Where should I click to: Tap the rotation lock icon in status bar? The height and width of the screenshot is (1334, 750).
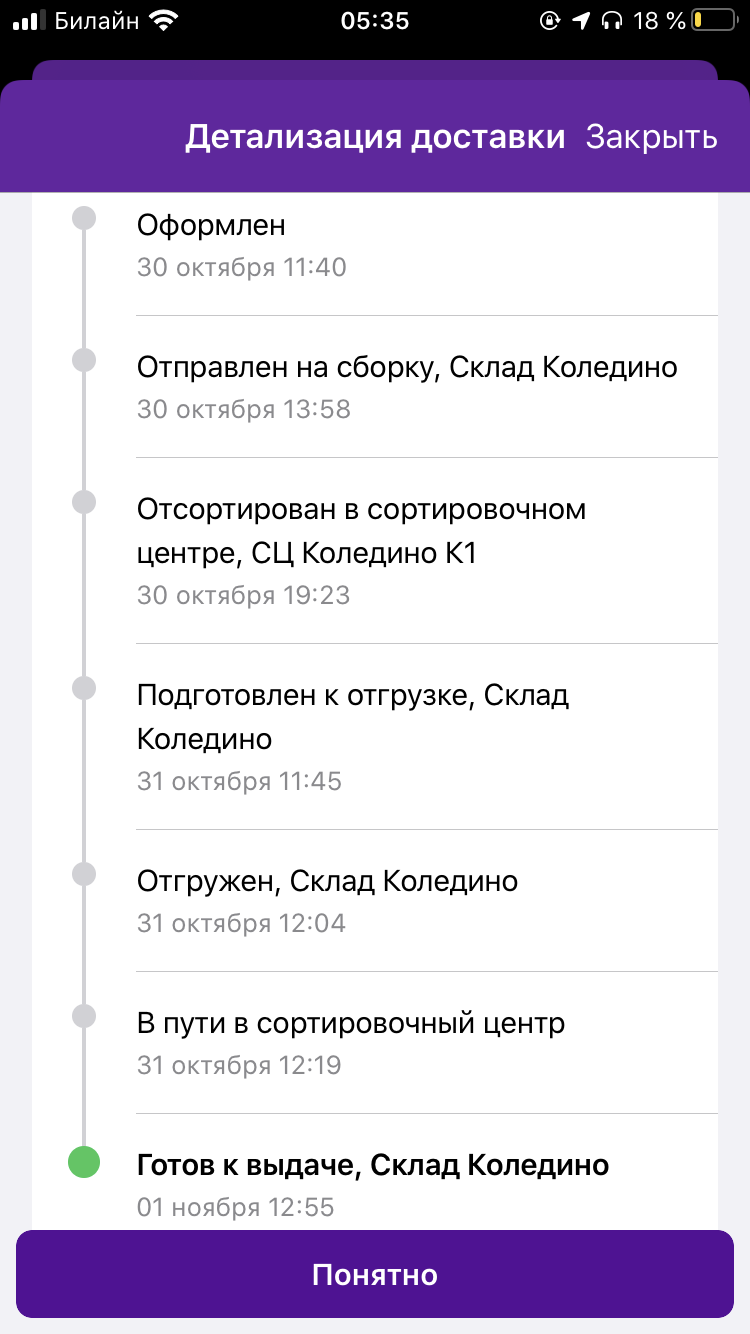click(549, 20)
